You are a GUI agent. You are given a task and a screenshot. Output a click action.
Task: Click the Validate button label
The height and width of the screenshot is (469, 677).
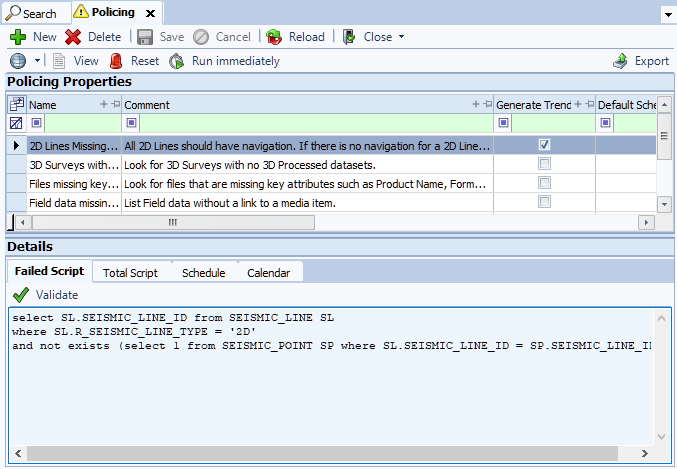pyautogui.click(x=57, y=295)
